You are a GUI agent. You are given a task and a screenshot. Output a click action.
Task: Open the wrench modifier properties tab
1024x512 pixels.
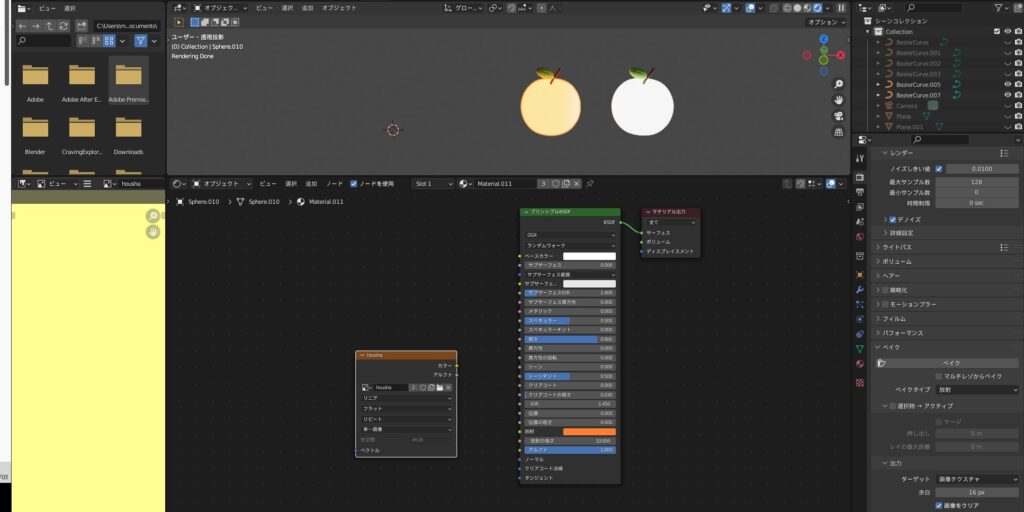click(x=860, y=290)
